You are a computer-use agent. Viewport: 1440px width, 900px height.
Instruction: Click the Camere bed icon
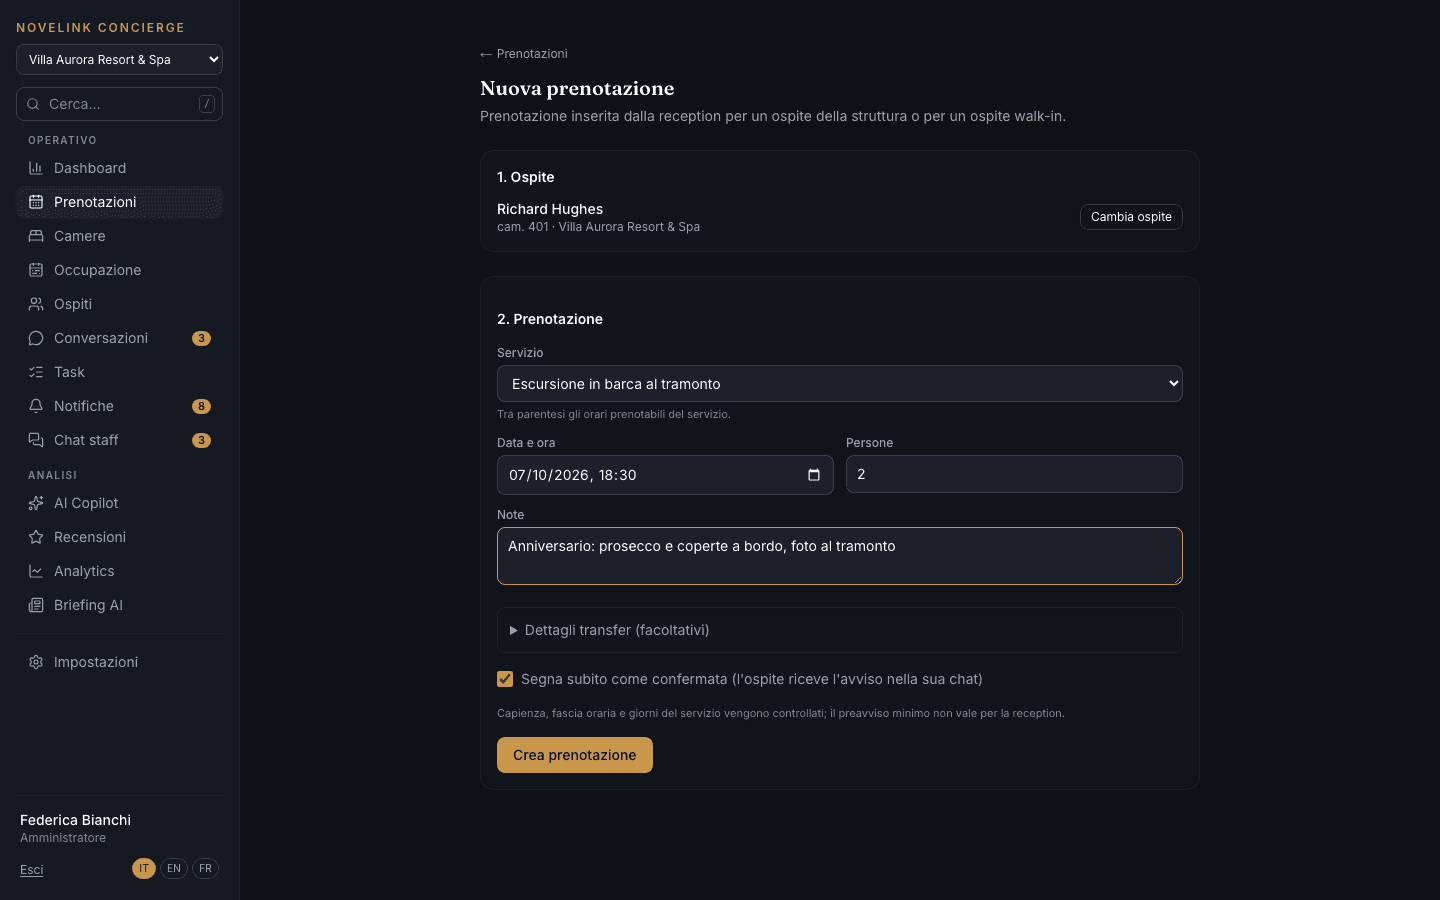coord(36,236)
